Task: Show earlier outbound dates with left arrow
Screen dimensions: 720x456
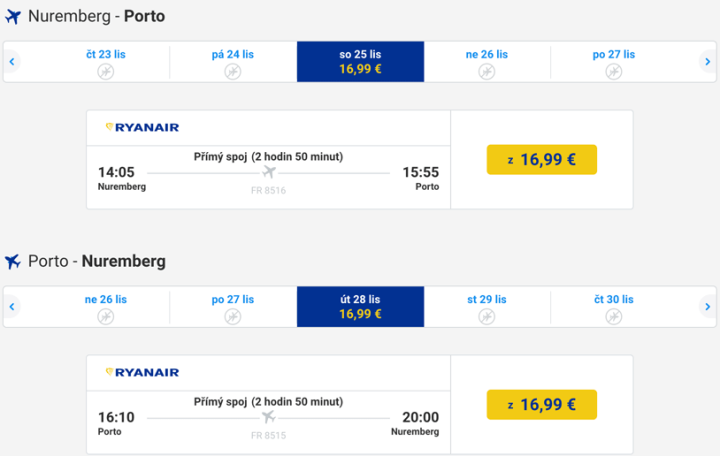Action: click(12, 62)
